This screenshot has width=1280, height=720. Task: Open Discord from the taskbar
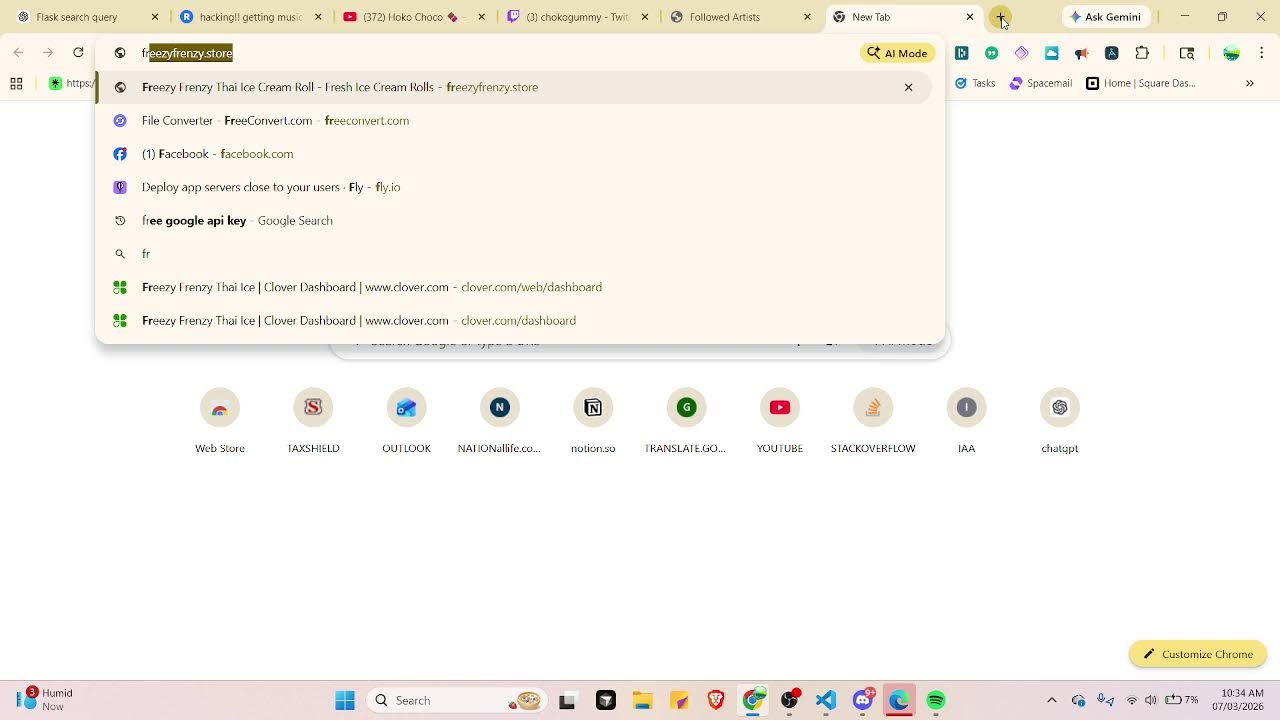(x=863, y=700)
